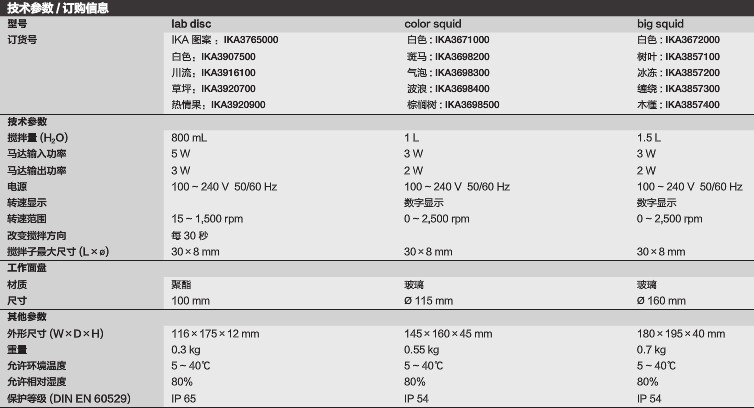Select the lab disc order entry IKA3916100

214,73
